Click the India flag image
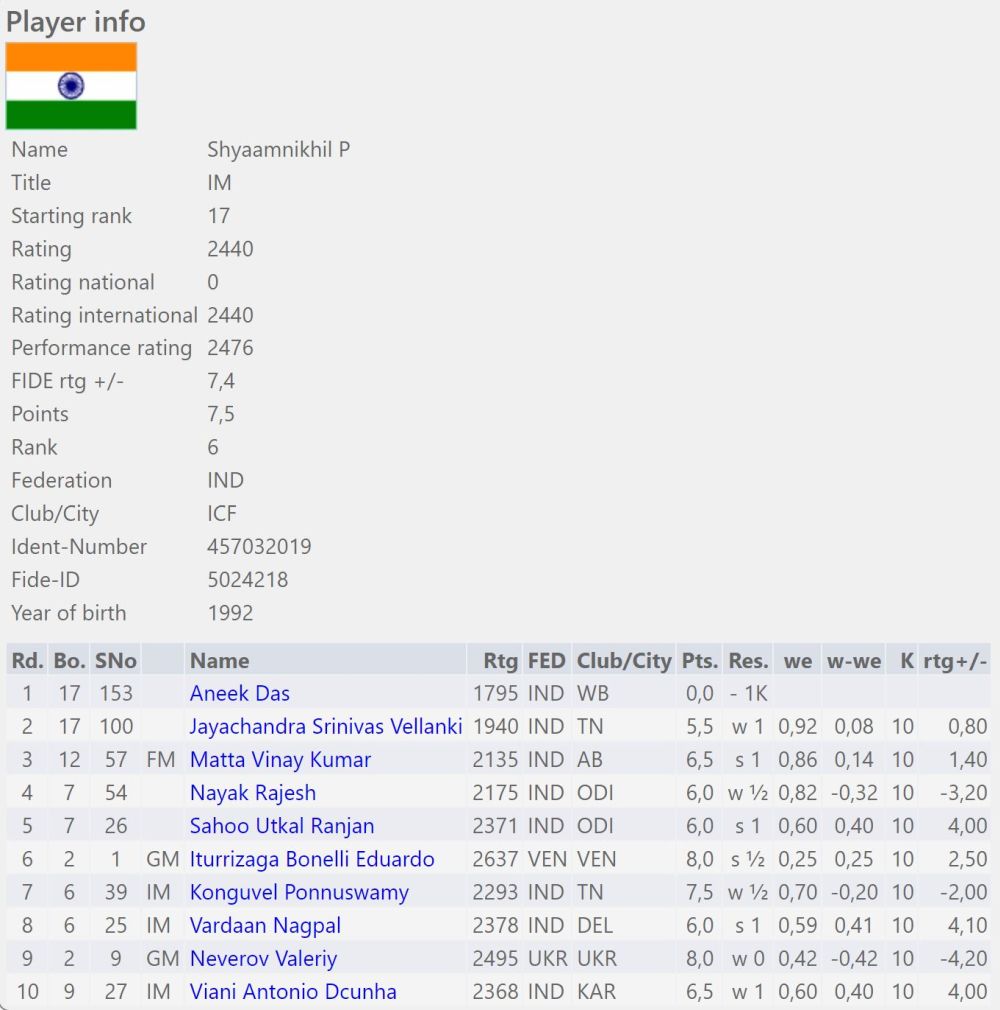The height and width of the screenshot is (1010, 1000). [71, 86]
